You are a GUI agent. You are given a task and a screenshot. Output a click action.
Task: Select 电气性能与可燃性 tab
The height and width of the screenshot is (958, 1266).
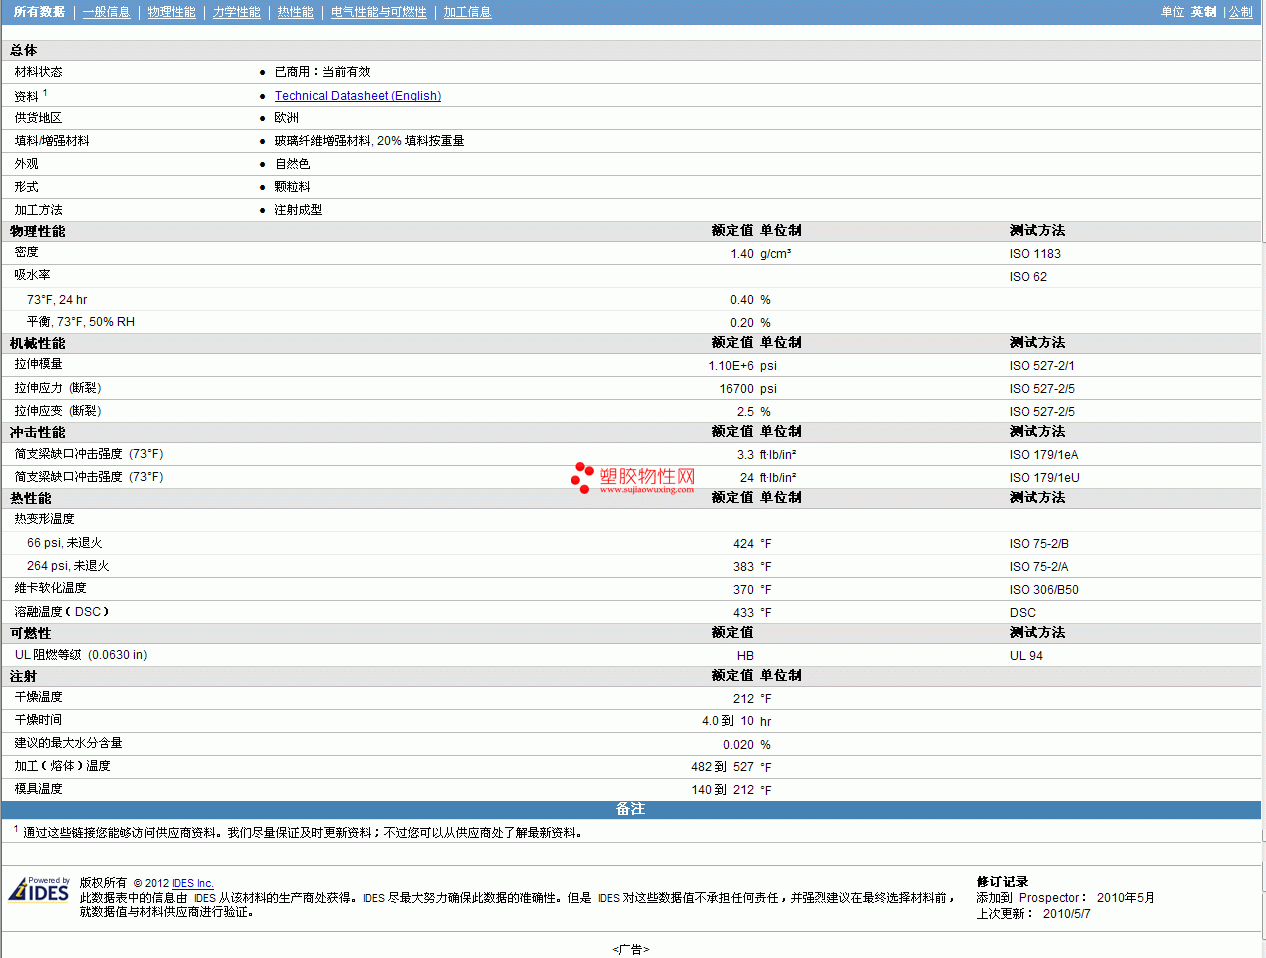click(378, 12)
